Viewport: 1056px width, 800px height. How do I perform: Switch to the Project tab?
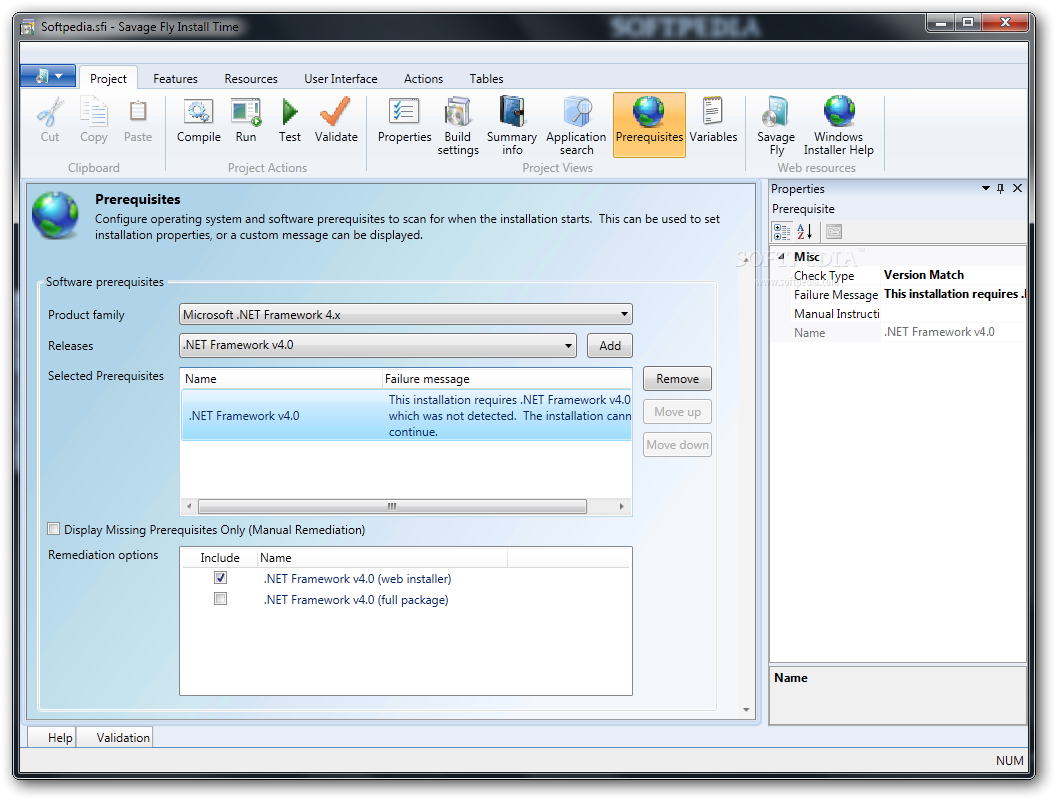click(108, 79)
